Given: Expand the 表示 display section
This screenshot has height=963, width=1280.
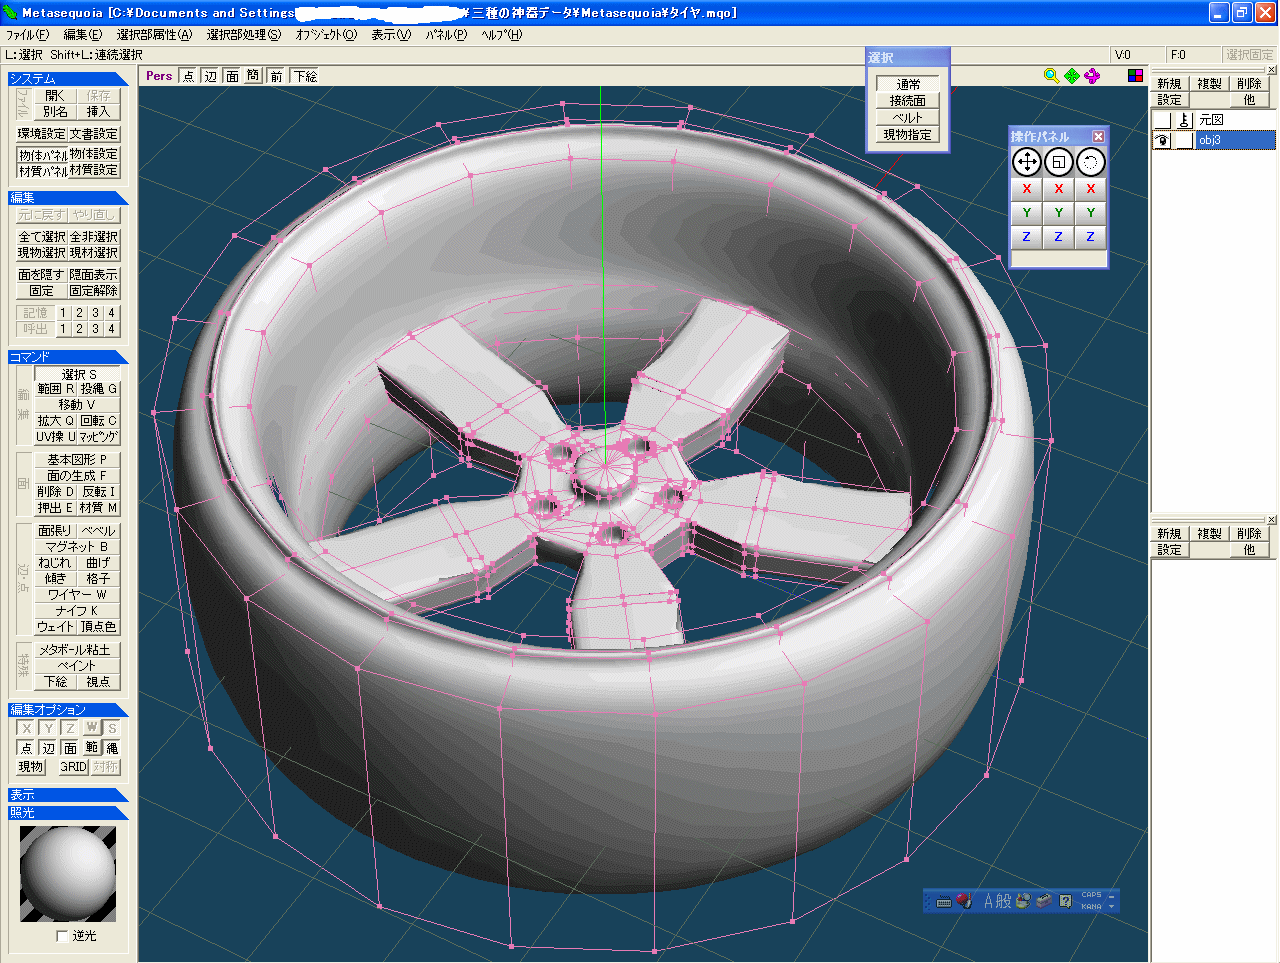Looking at the screenshot, I should coord(66,795).
